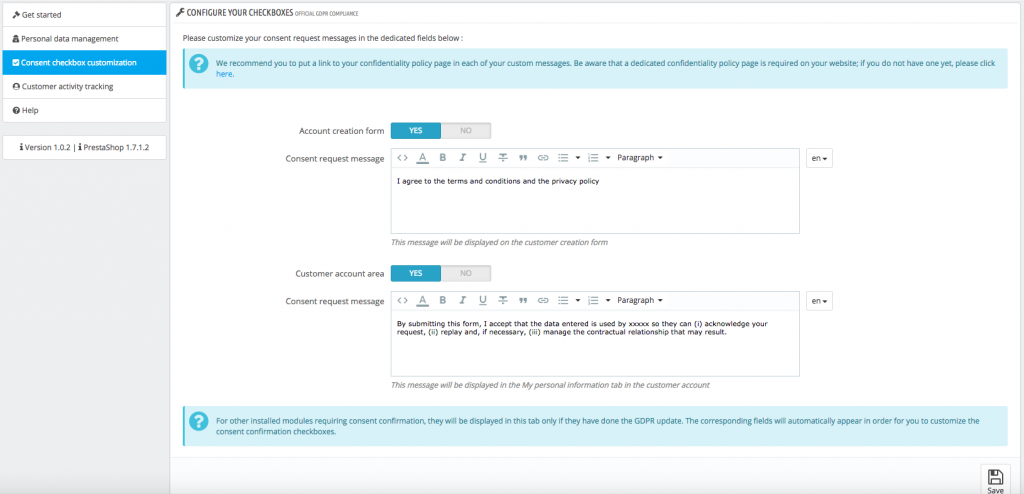Open Personal data management tab
The image size is (1024, 494).
point(84,39)
